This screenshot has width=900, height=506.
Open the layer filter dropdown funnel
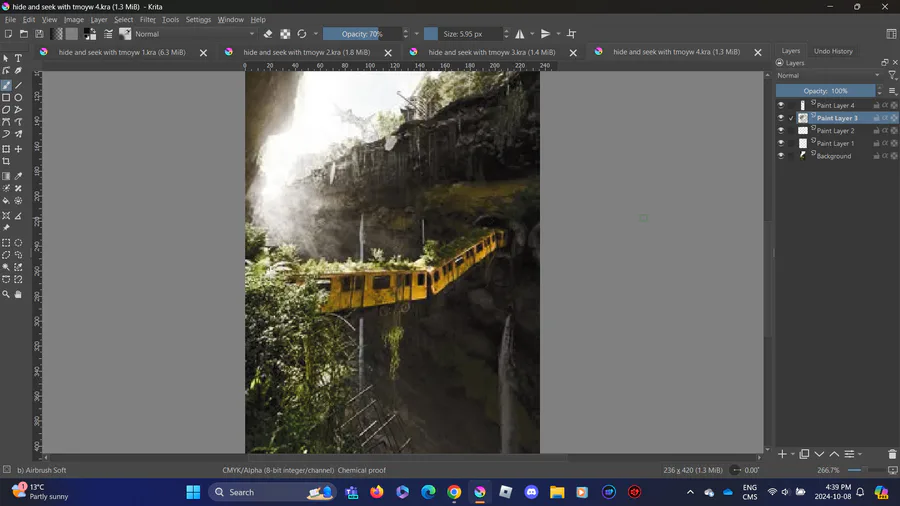click(x=892, y=75)
